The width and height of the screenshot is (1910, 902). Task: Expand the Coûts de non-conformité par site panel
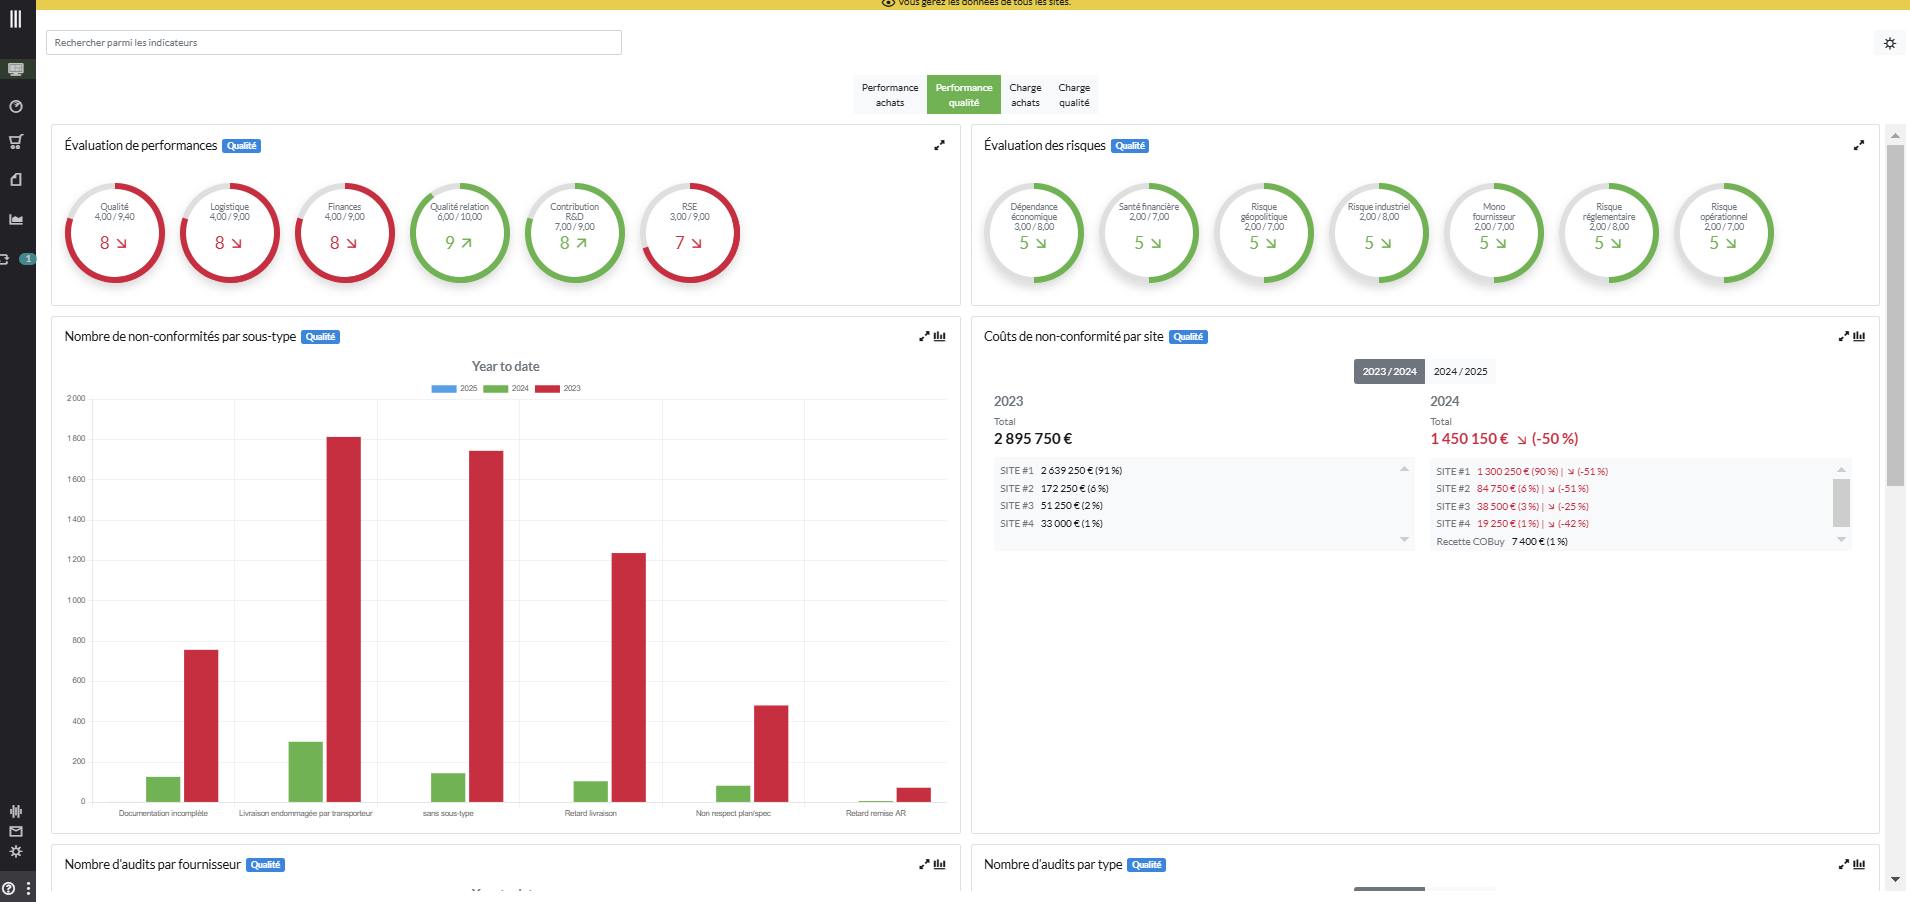point(1843,336)
